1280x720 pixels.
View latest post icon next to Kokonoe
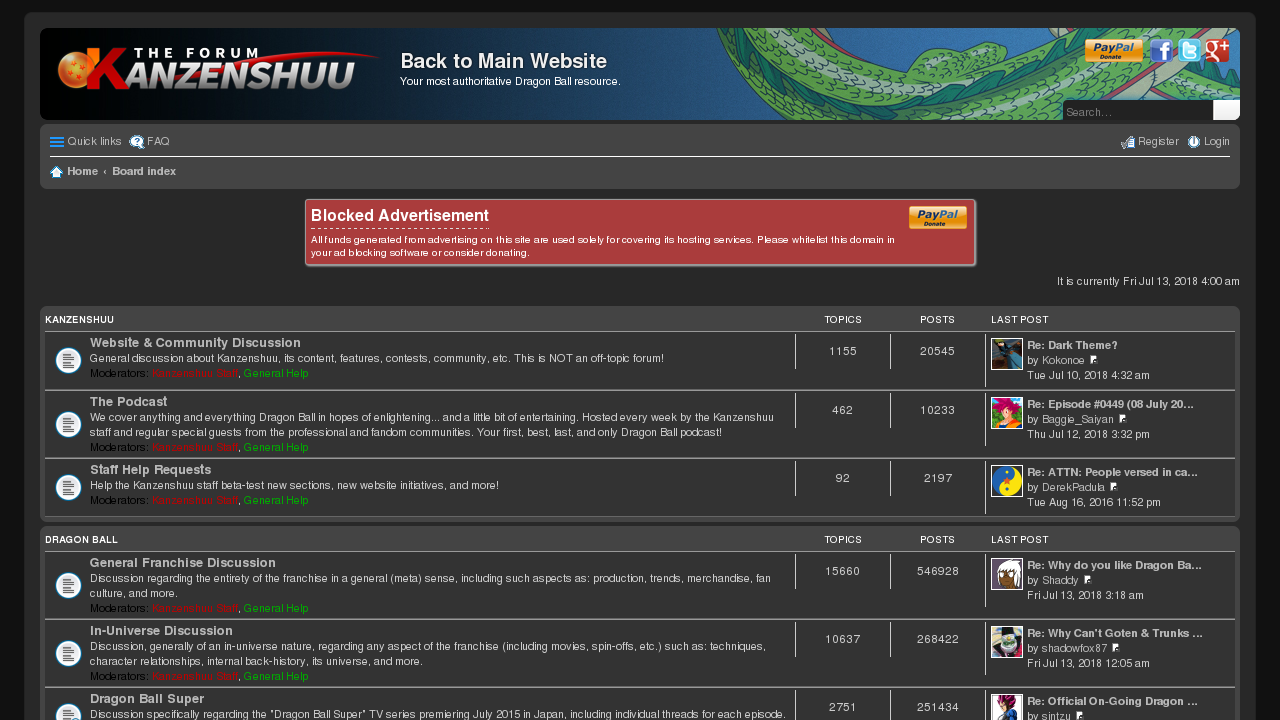pyautogui.click(x=1093, y=360)
